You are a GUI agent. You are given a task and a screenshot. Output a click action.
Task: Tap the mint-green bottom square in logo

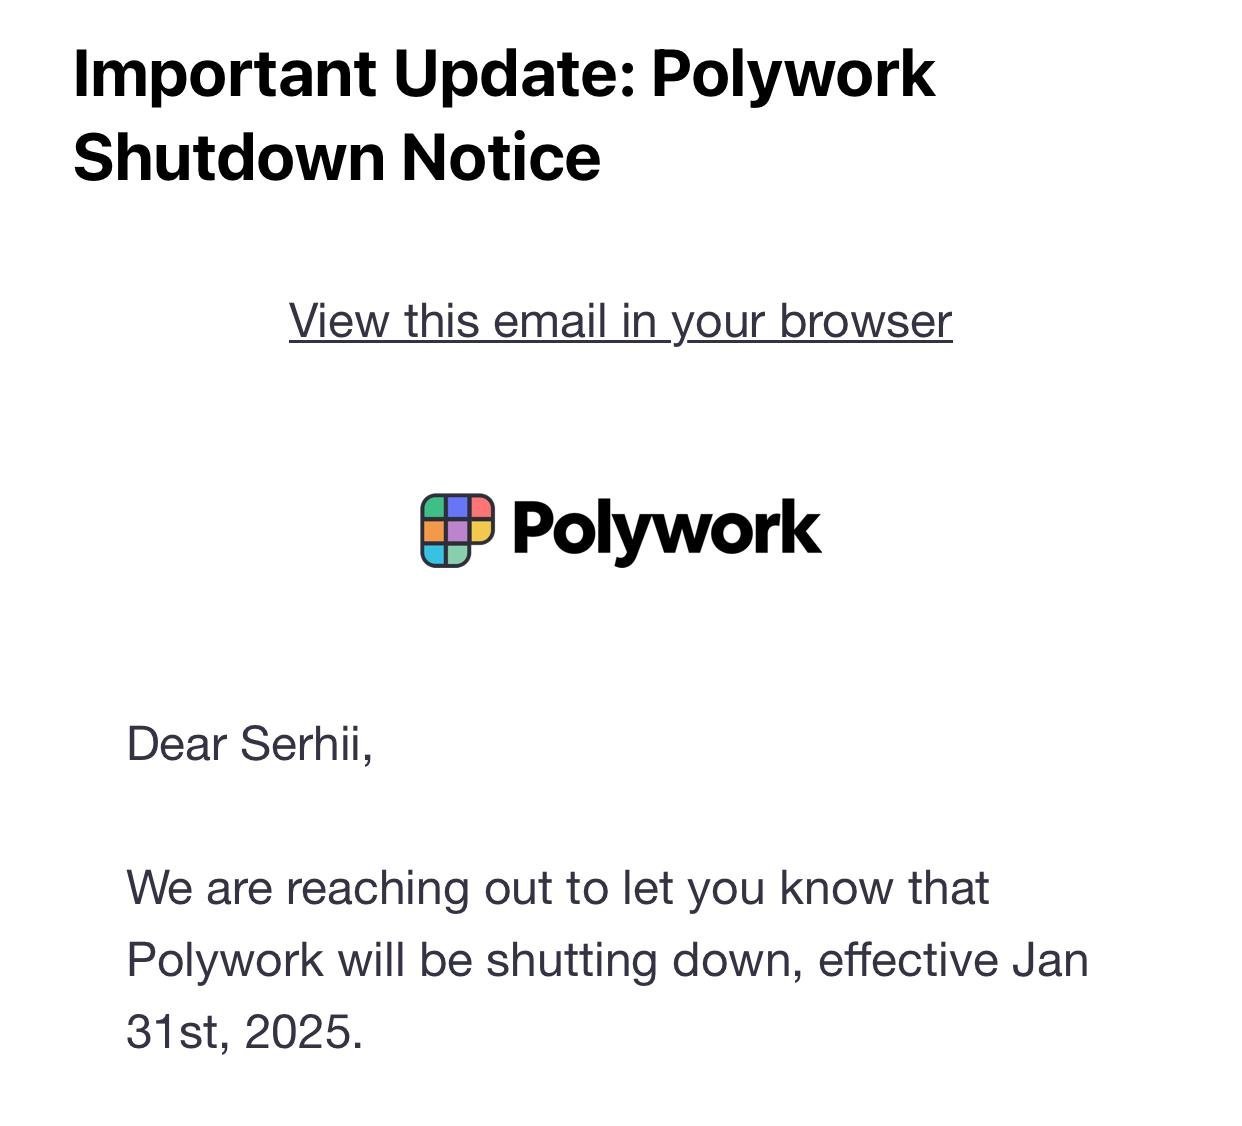point(457,554)
